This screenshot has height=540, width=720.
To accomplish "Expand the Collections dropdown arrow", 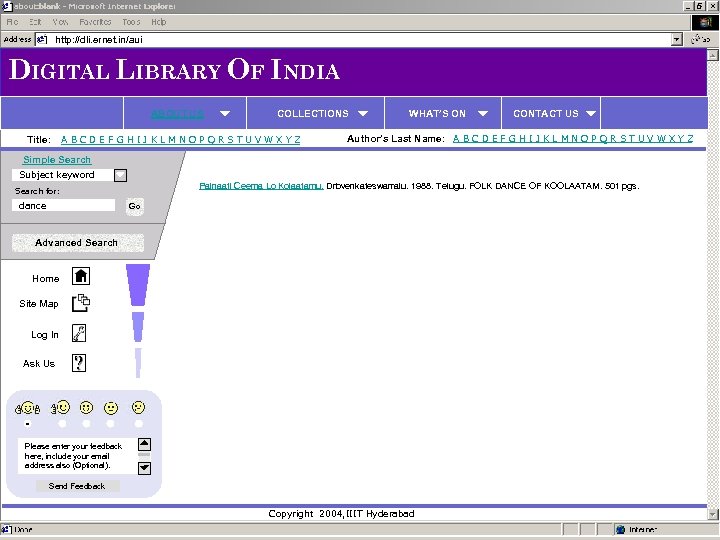I will click(x=363, y=113).
